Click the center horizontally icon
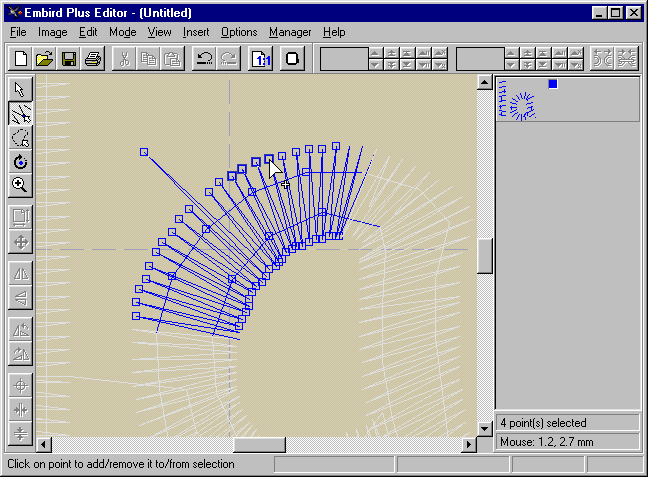648x477 pixels. click(x=20, y=410)
